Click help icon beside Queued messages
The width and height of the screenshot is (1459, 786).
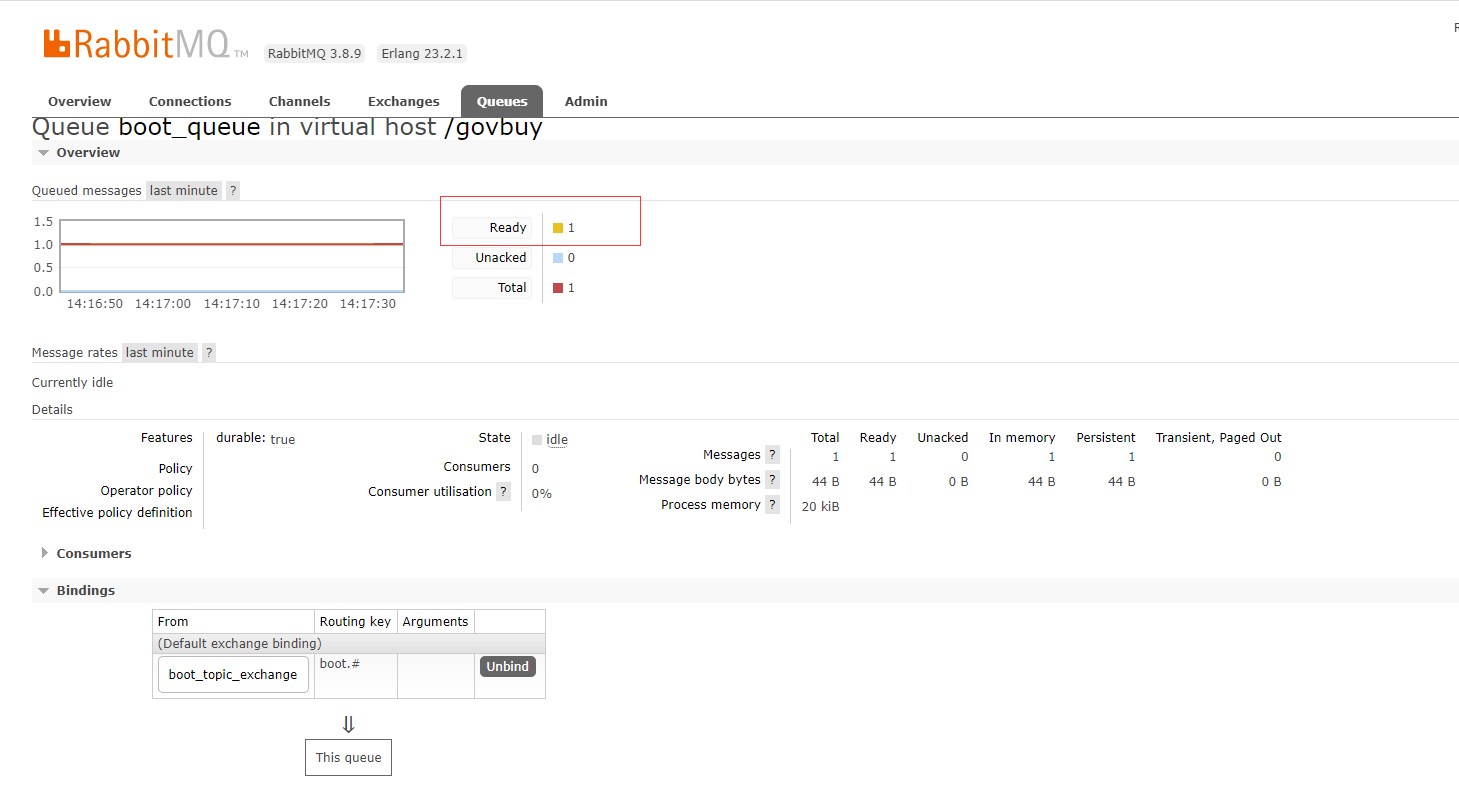click(x=233, y=191)
